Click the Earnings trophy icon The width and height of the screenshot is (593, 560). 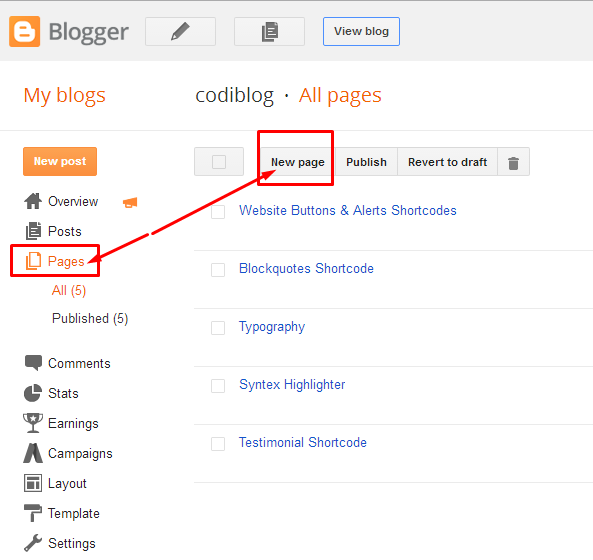click(x=33, y=423)
